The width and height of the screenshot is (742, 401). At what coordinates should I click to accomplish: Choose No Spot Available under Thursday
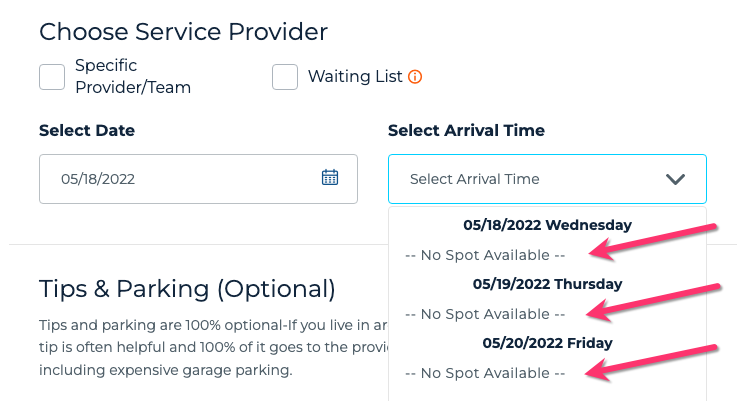click(x=485, y=314)
